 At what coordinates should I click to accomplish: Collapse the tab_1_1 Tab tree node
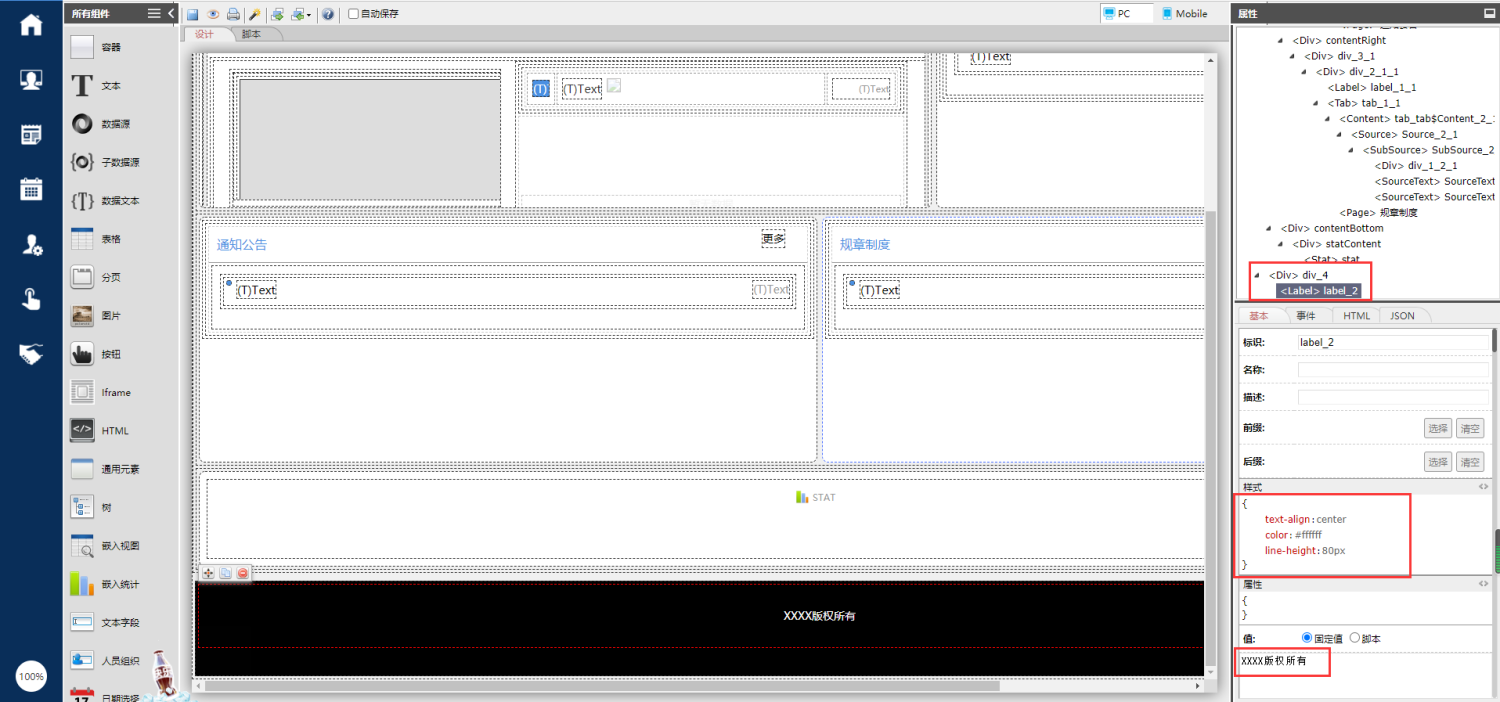[1317, 103]
